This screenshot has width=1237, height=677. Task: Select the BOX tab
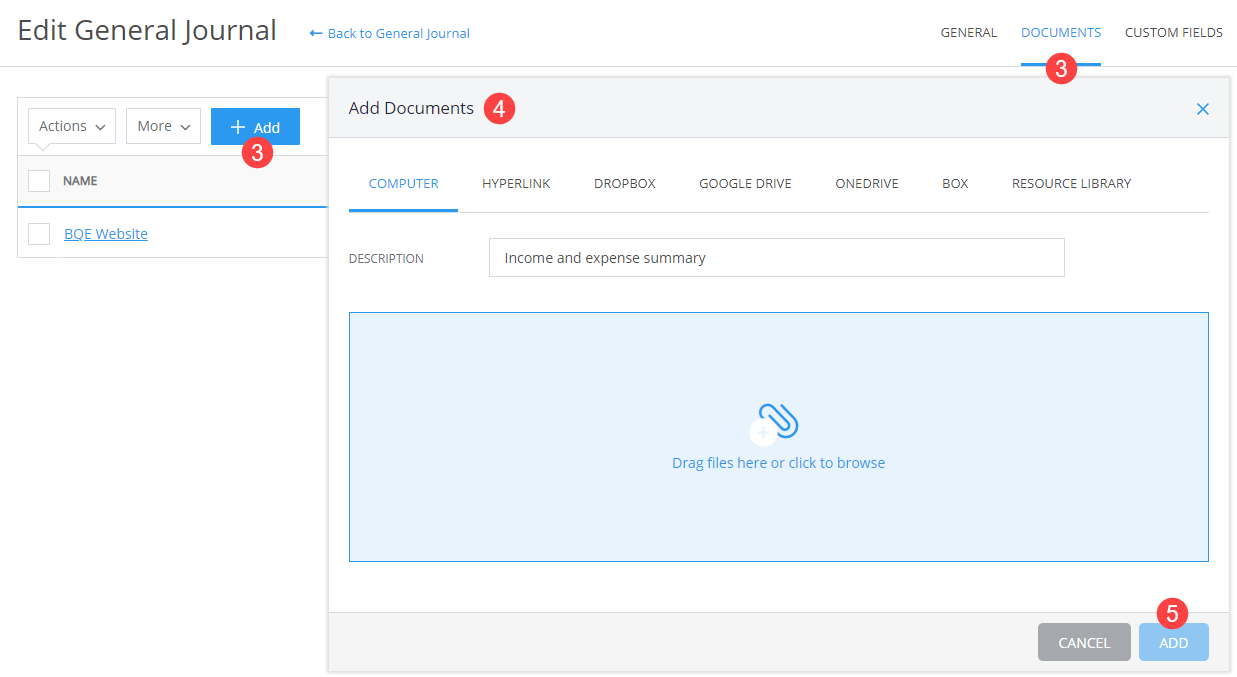[x=954, y=183]
